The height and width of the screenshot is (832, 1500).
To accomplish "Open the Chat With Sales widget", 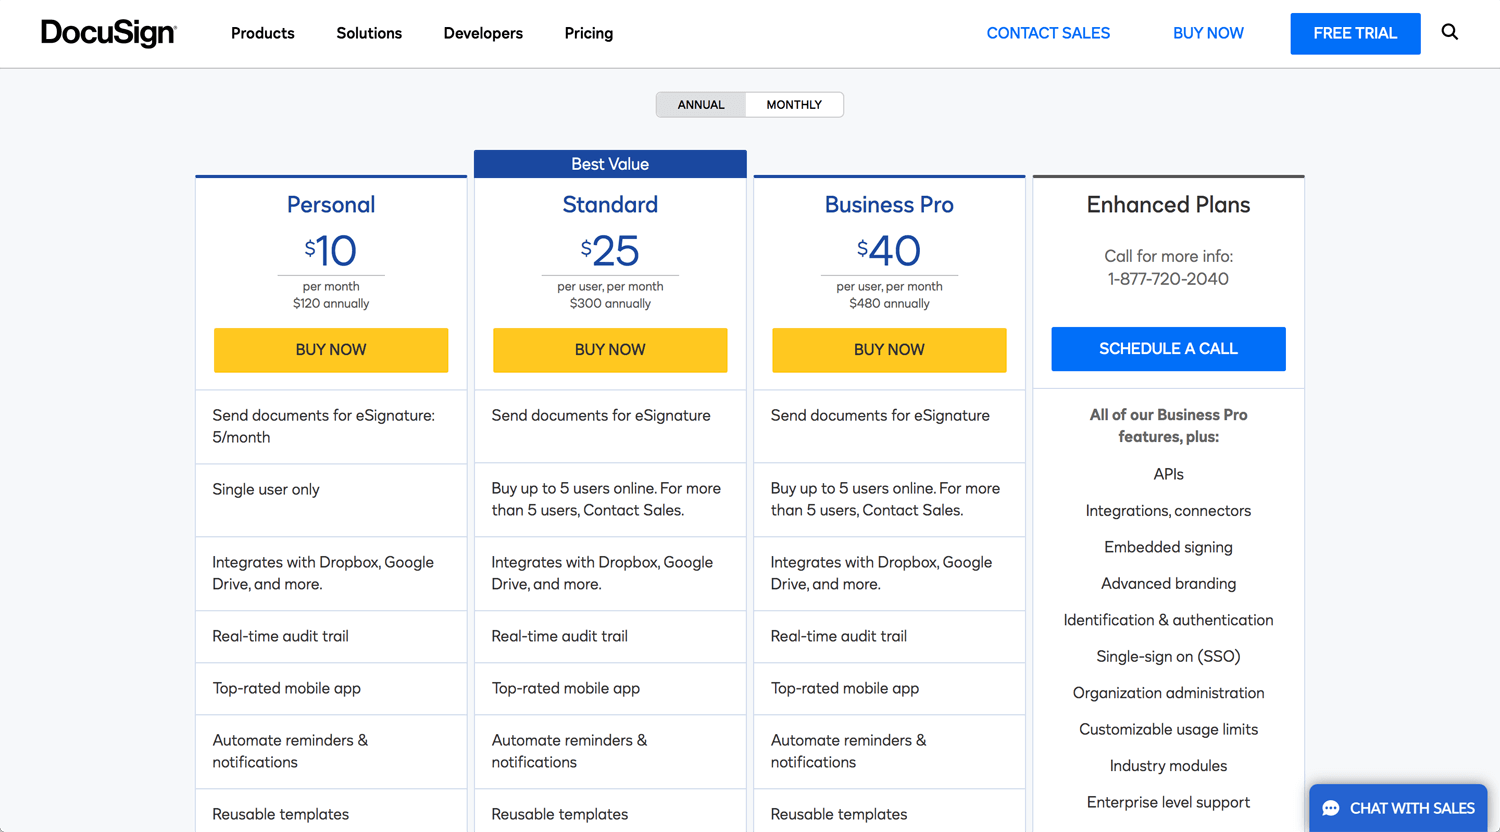I will (1398, 808).
